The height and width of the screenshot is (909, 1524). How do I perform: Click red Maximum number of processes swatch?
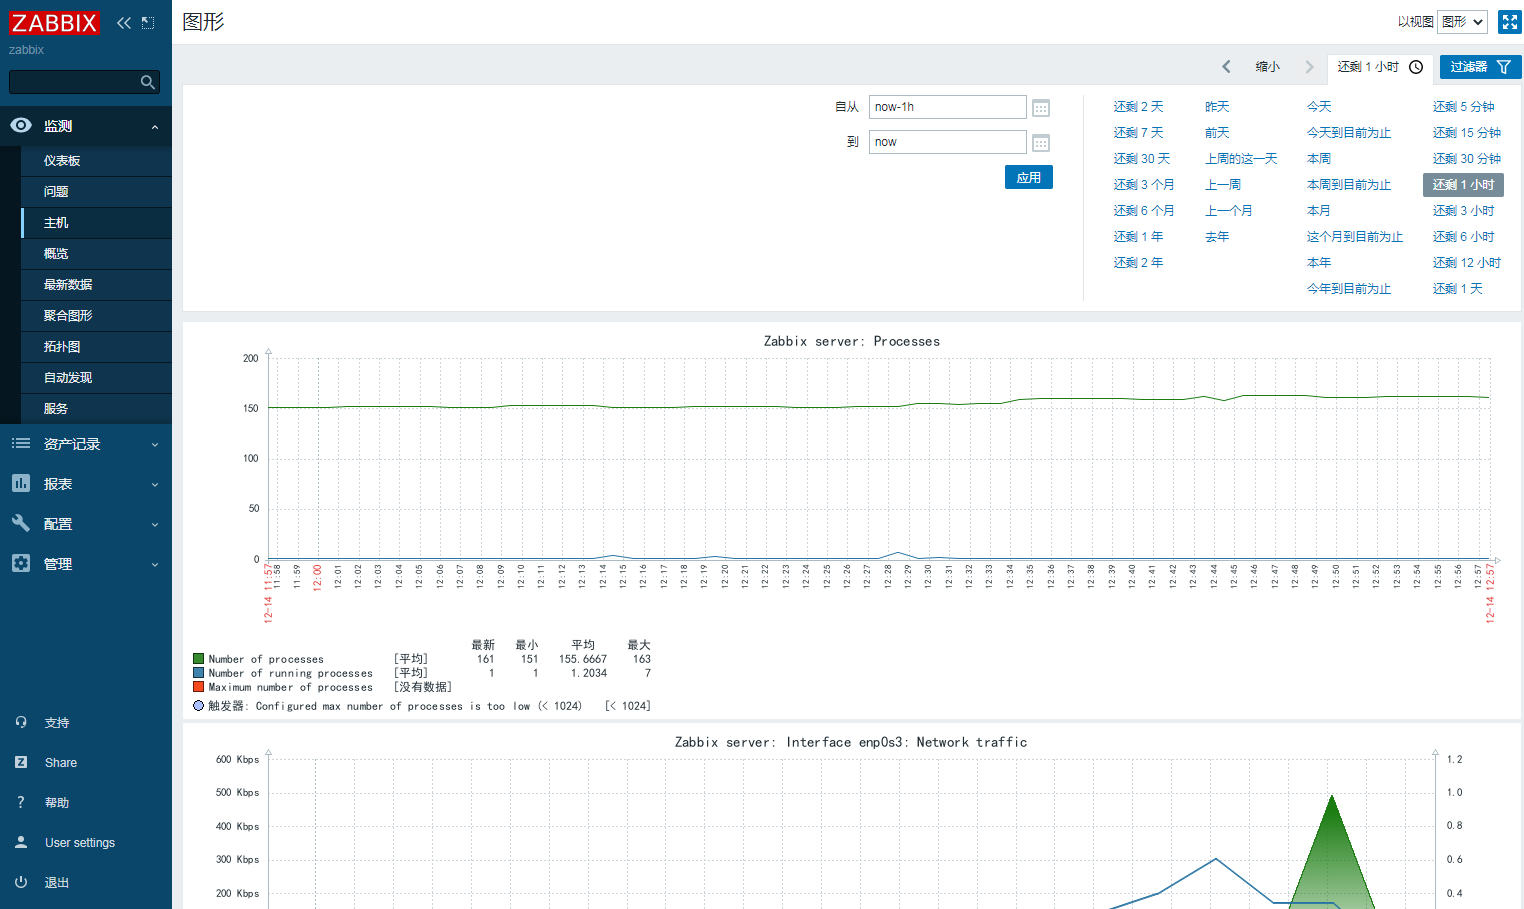199,687
